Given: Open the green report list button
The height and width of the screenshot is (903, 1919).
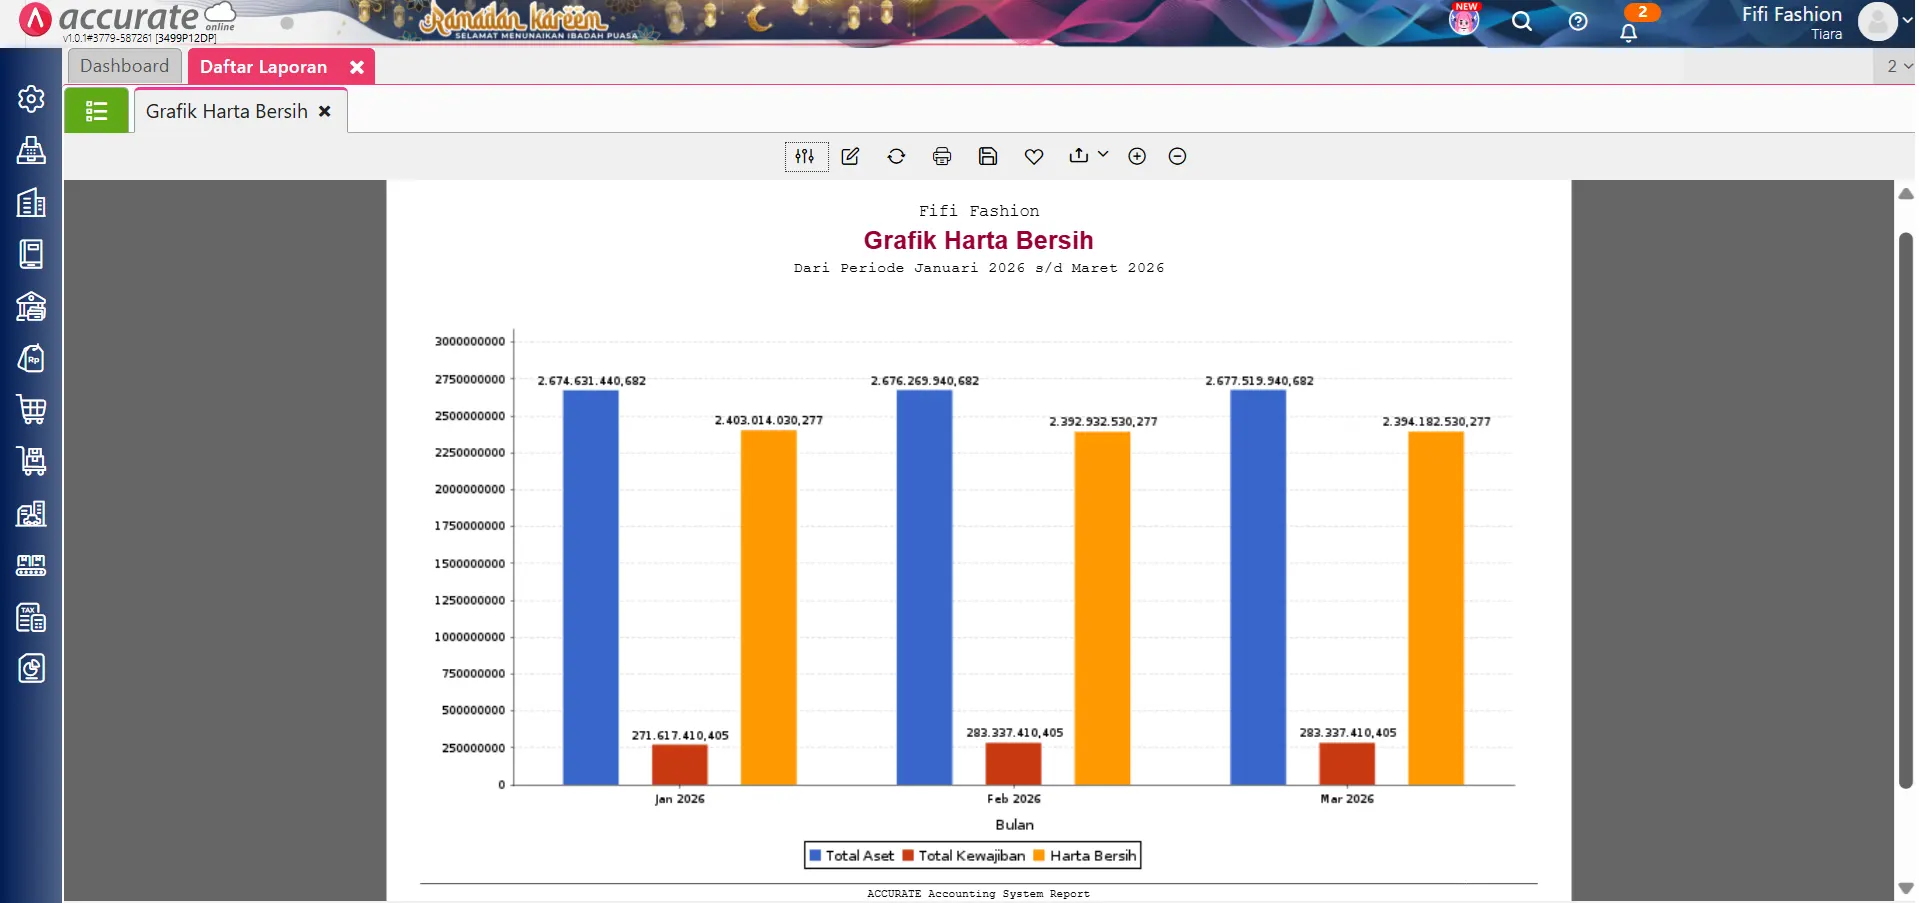Looking at the screenshot, I should tap(96, 110).
